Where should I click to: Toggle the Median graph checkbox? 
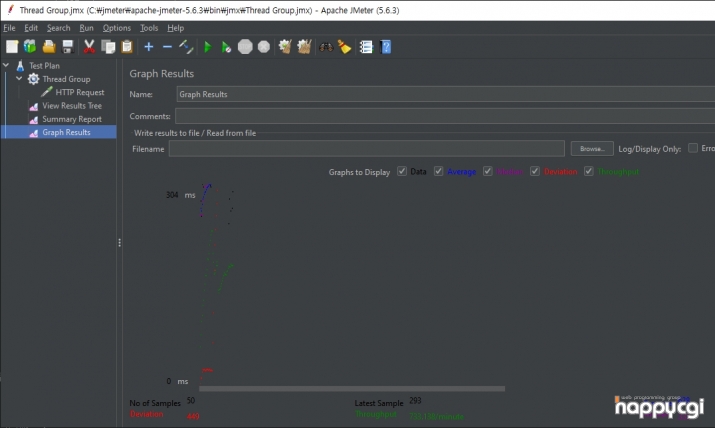click(x=487, y=171)
